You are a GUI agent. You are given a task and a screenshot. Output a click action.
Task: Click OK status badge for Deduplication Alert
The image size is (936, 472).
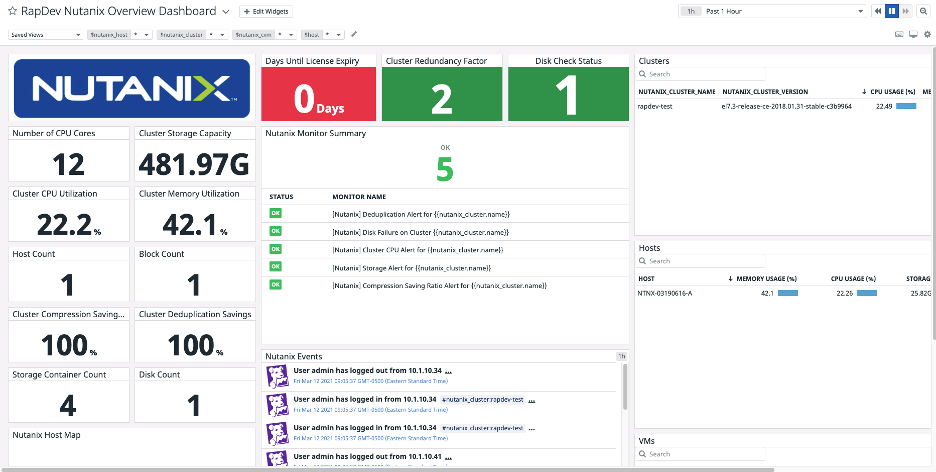pos(275,213)
